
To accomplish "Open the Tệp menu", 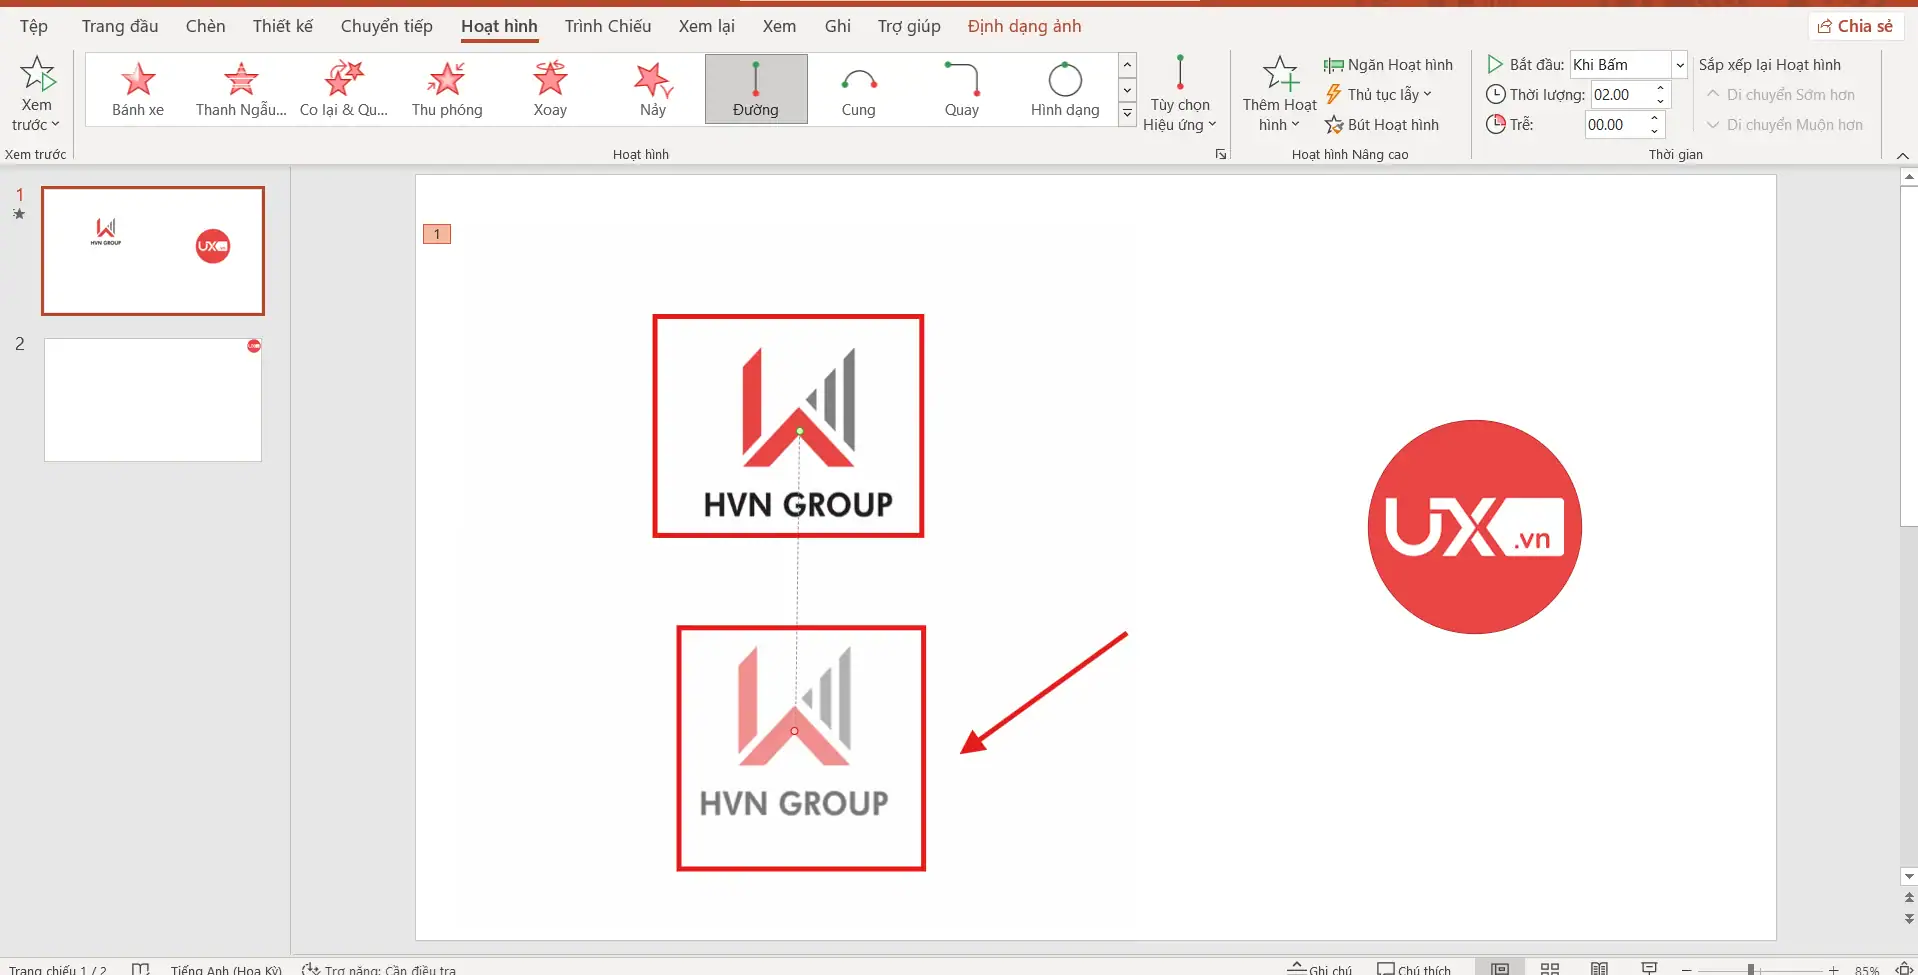I will tap(34, 26).
